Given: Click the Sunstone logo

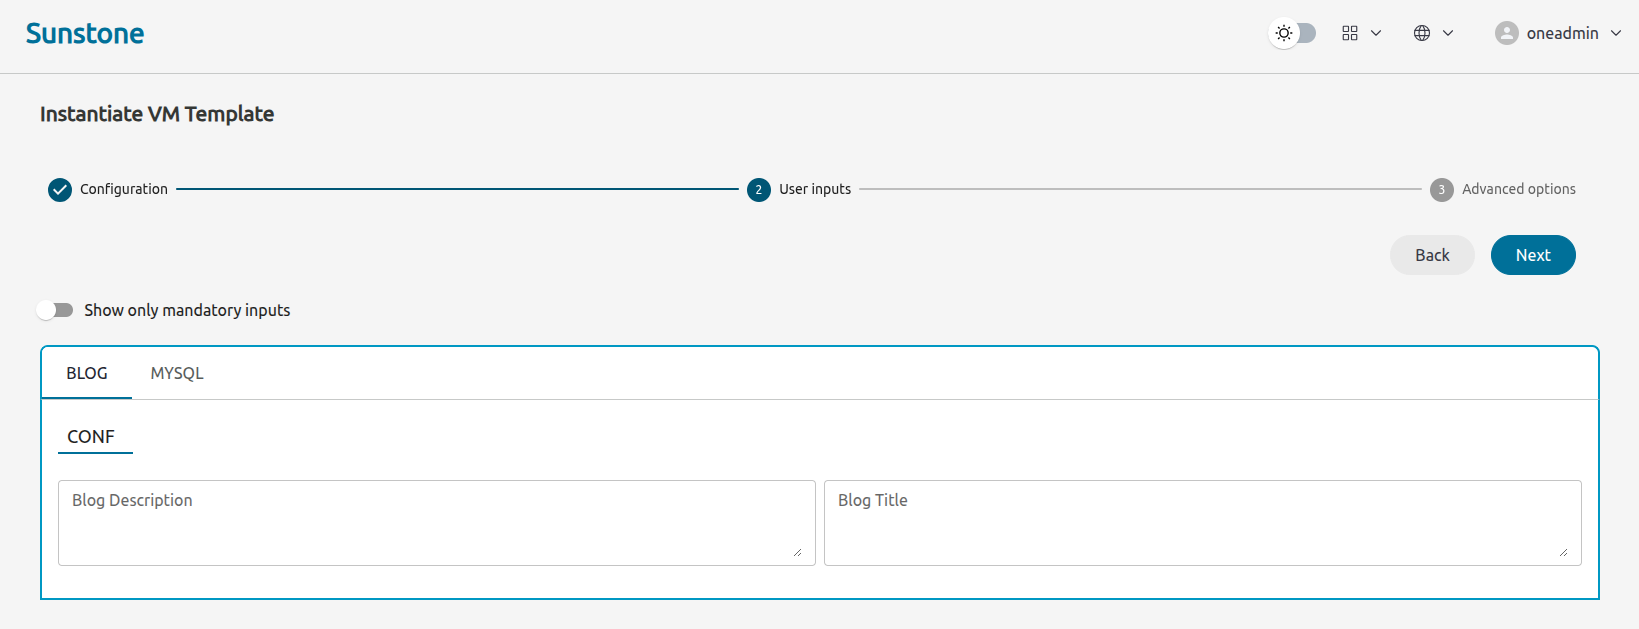Looking at the screenshot, I should (85, 34).
